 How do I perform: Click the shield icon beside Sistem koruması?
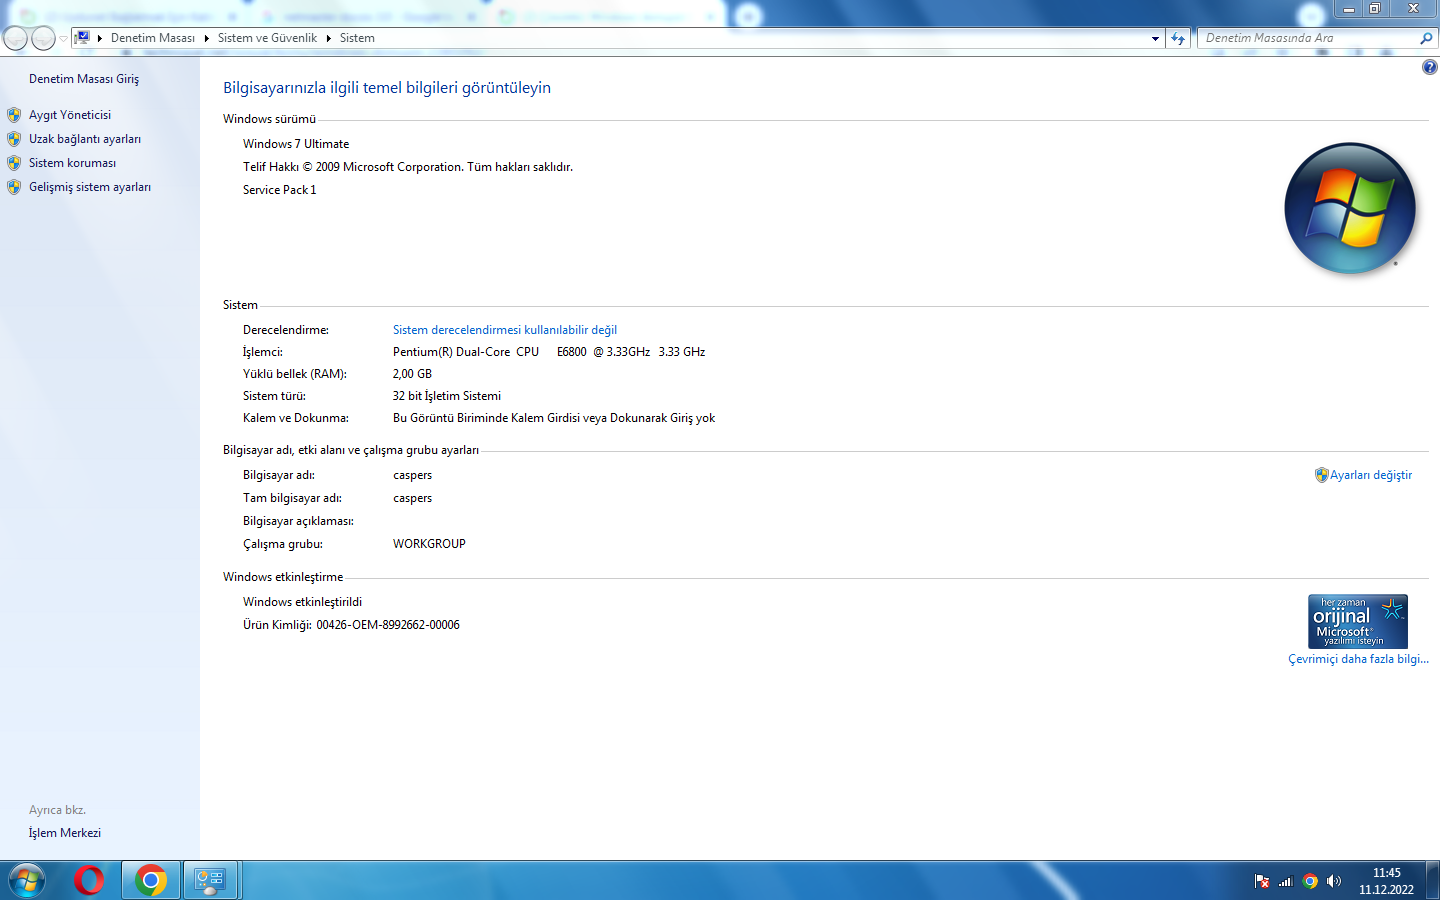coord(14,163)
